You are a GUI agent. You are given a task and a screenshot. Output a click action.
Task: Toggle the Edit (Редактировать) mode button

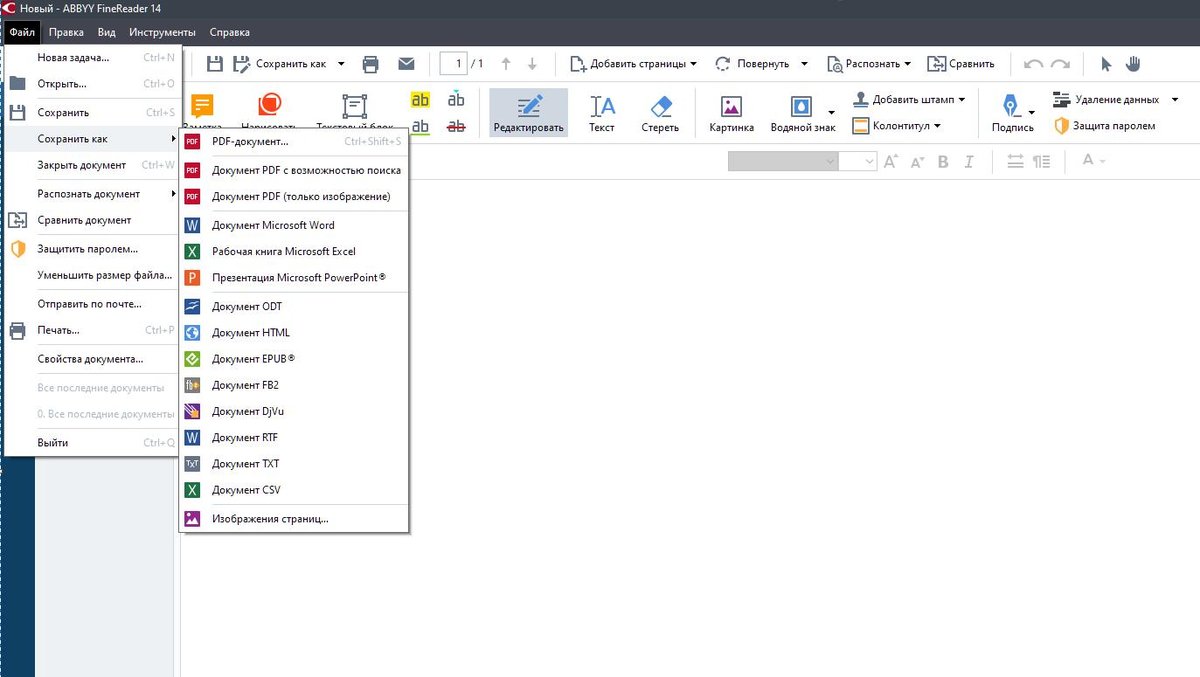point(528,112)
